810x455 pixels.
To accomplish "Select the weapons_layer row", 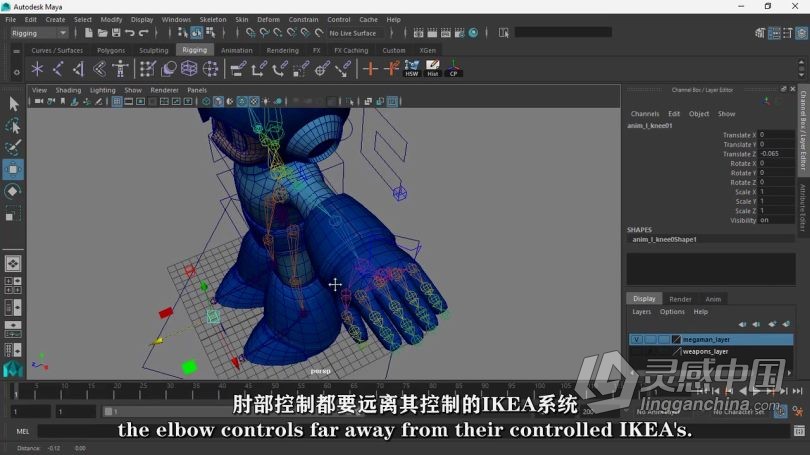I will 711,351.
